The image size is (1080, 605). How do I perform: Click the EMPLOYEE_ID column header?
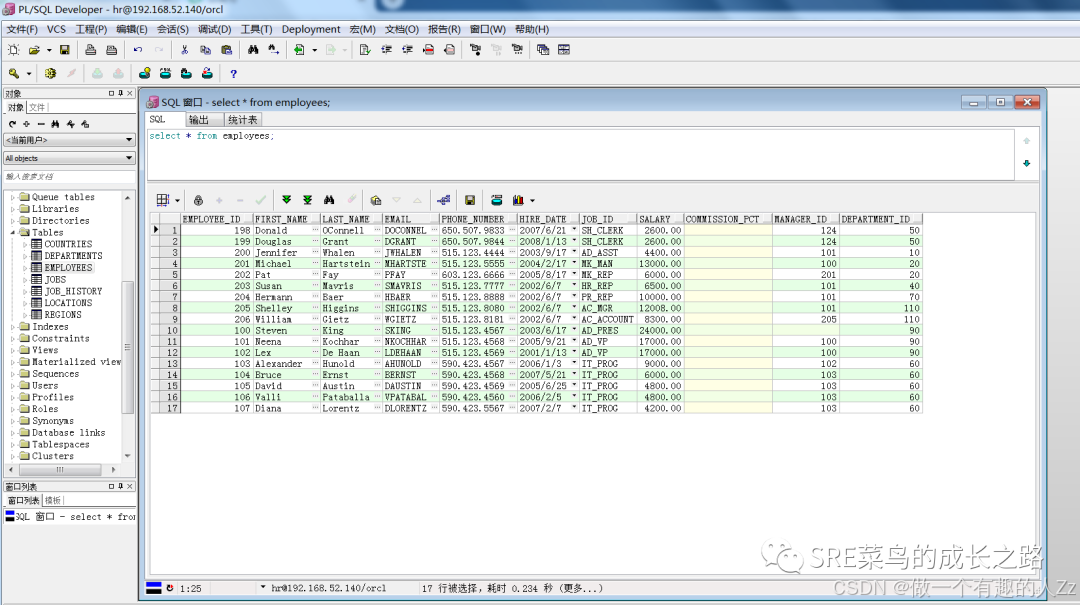[216, 219]
